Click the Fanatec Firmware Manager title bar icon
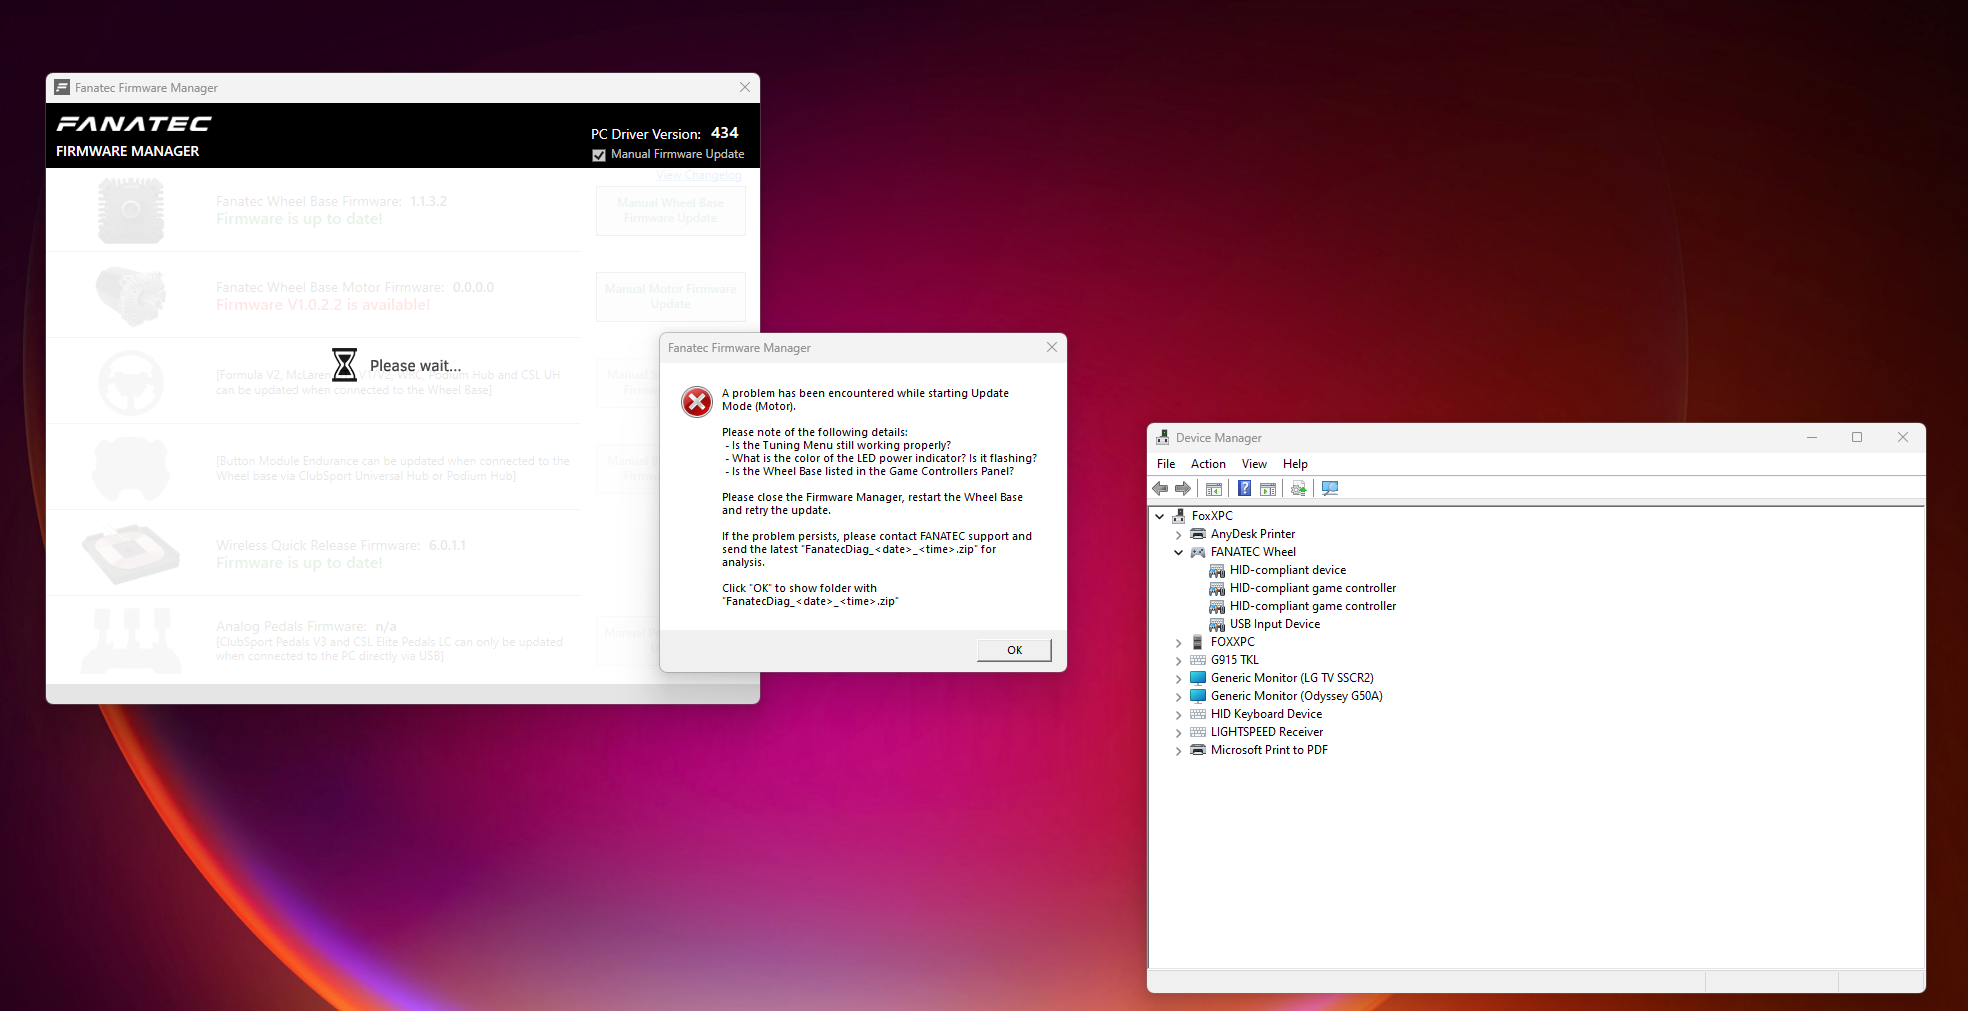This screenshot has width=1968, height=1011. (x=62, y=88)
